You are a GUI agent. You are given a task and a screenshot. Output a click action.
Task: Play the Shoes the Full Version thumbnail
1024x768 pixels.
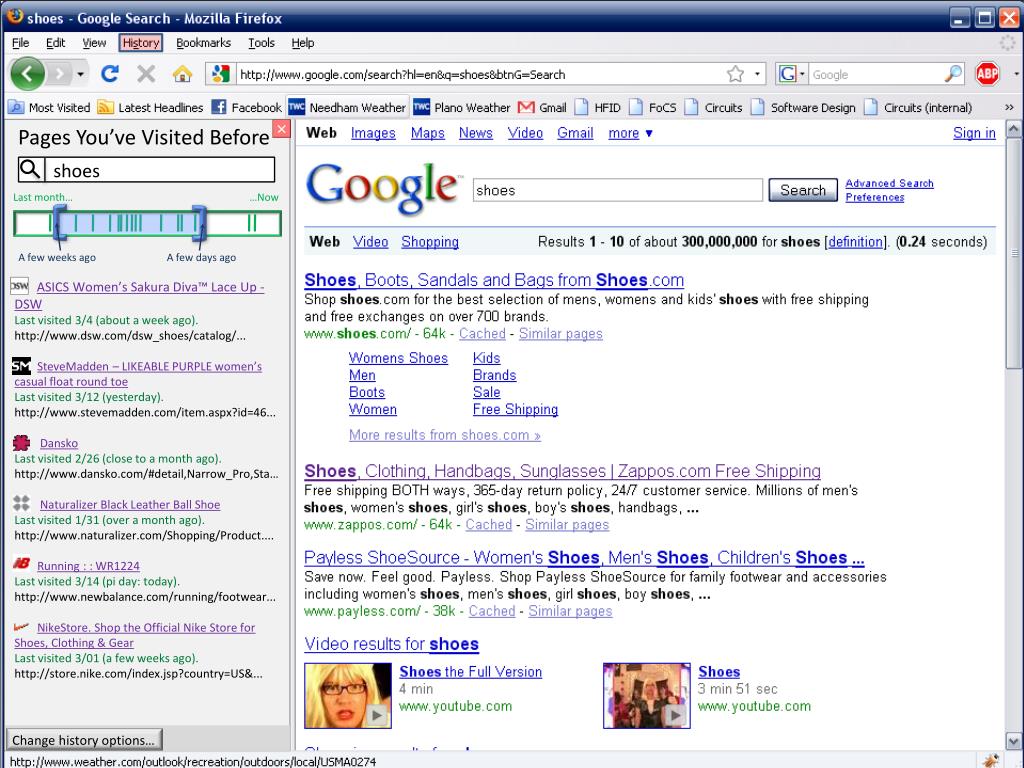pyautogui.click(x=347, y=696)
